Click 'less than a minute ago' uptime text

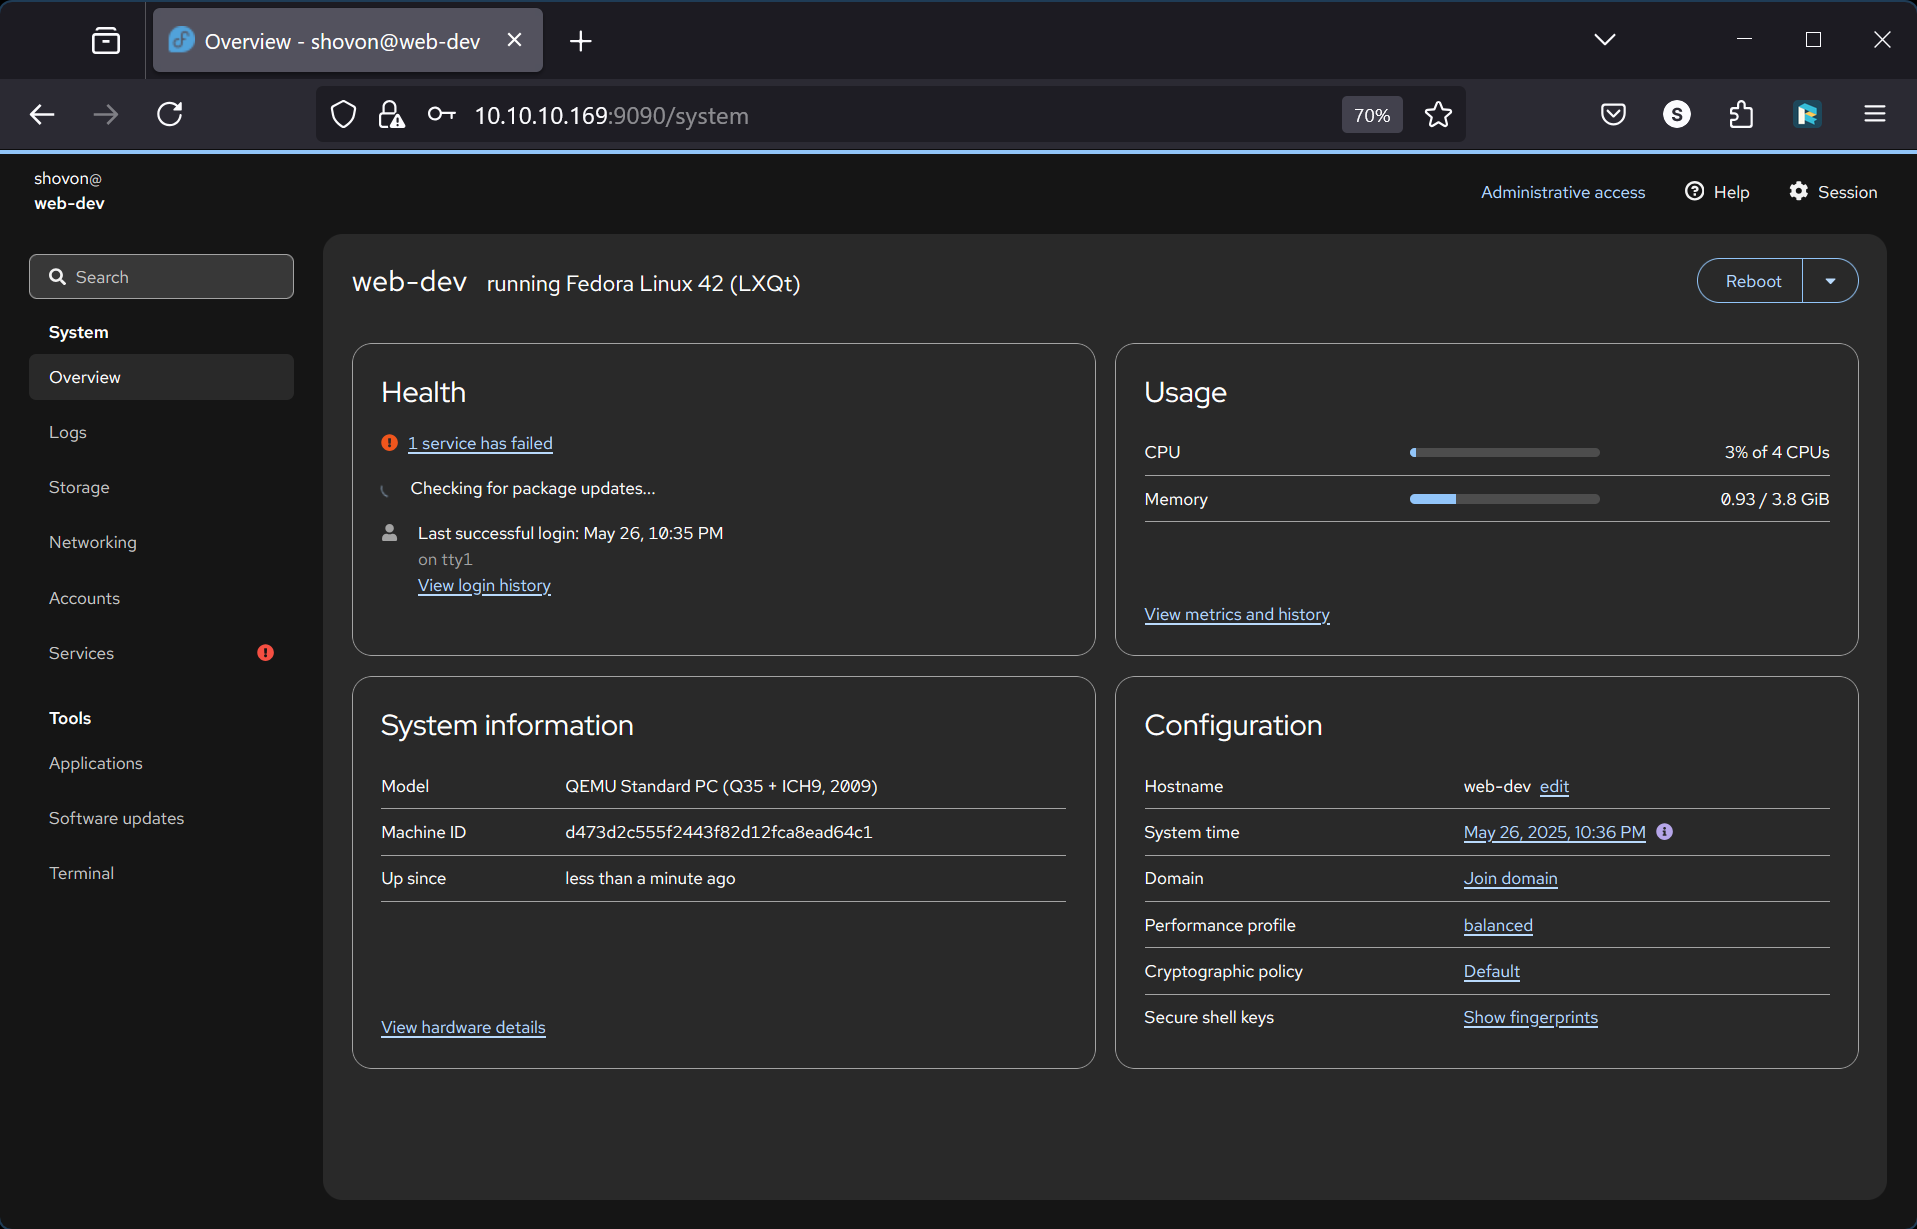click(x=650, y=878)
